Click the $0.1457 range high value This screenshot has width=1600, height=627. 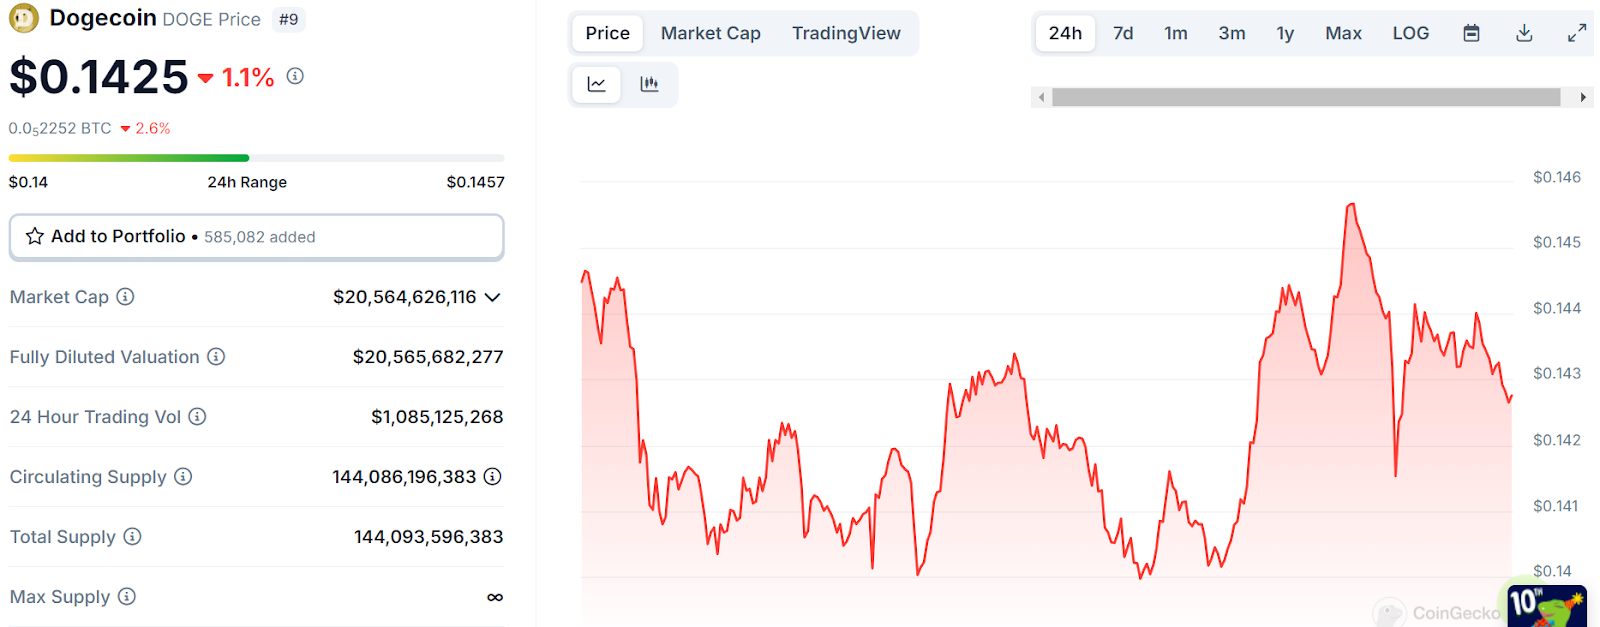click(475, 182)
